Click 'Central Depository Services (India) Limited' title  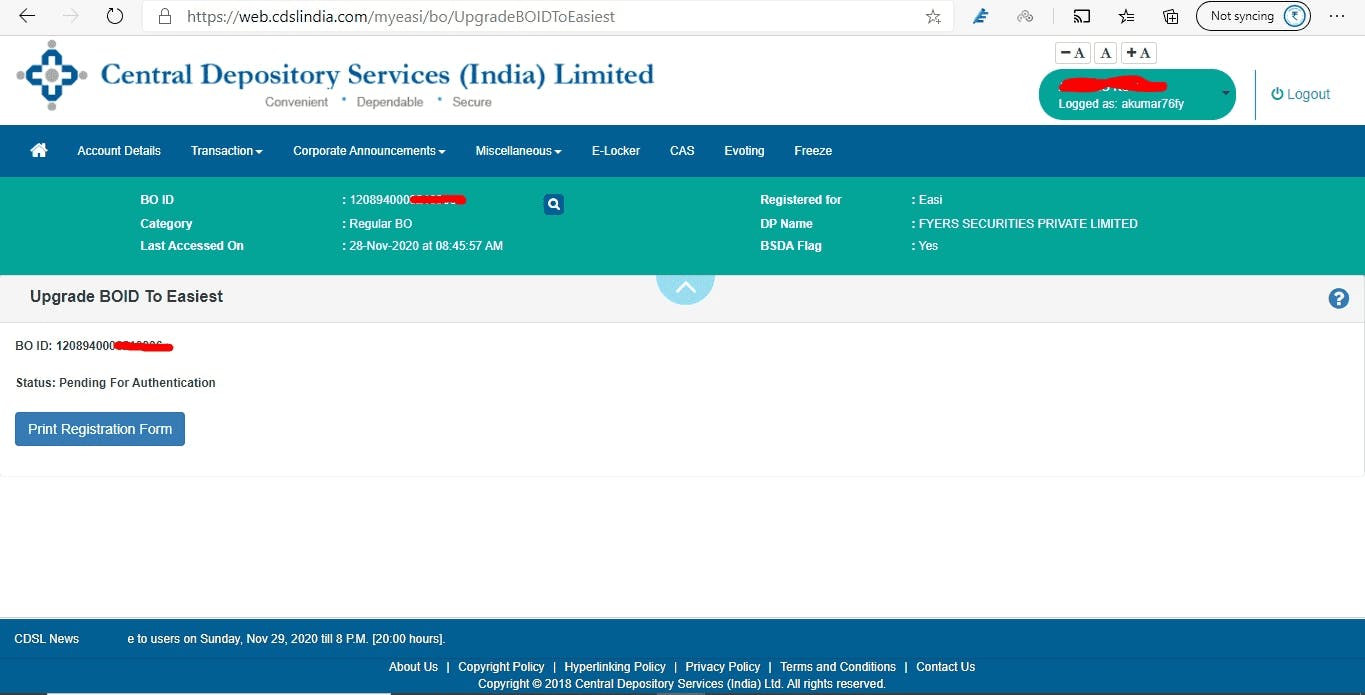[377, 74]
